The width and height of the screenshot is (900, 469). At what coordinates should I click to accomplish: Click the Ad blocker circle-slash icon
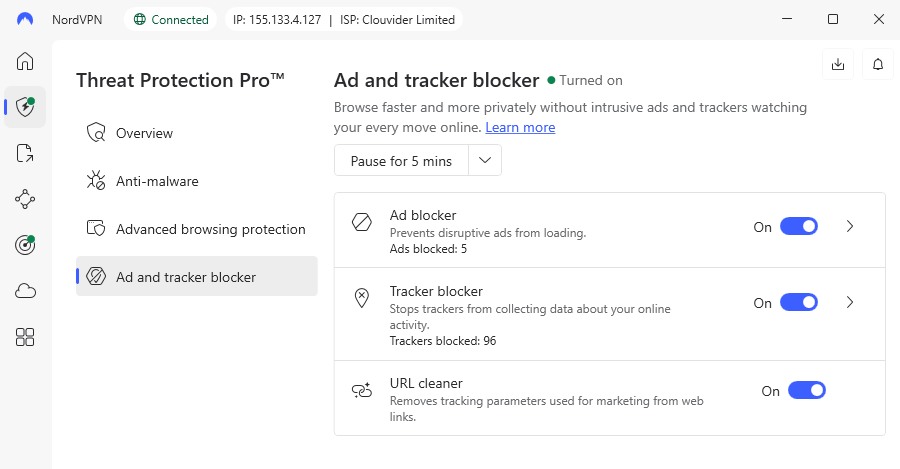362,222
